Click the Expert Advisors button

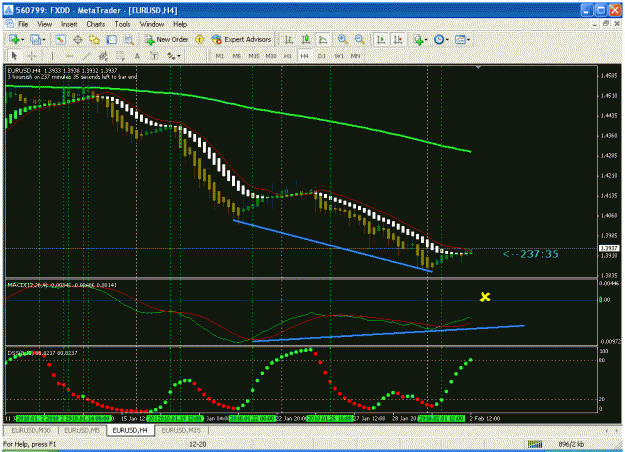coord(242,39)
